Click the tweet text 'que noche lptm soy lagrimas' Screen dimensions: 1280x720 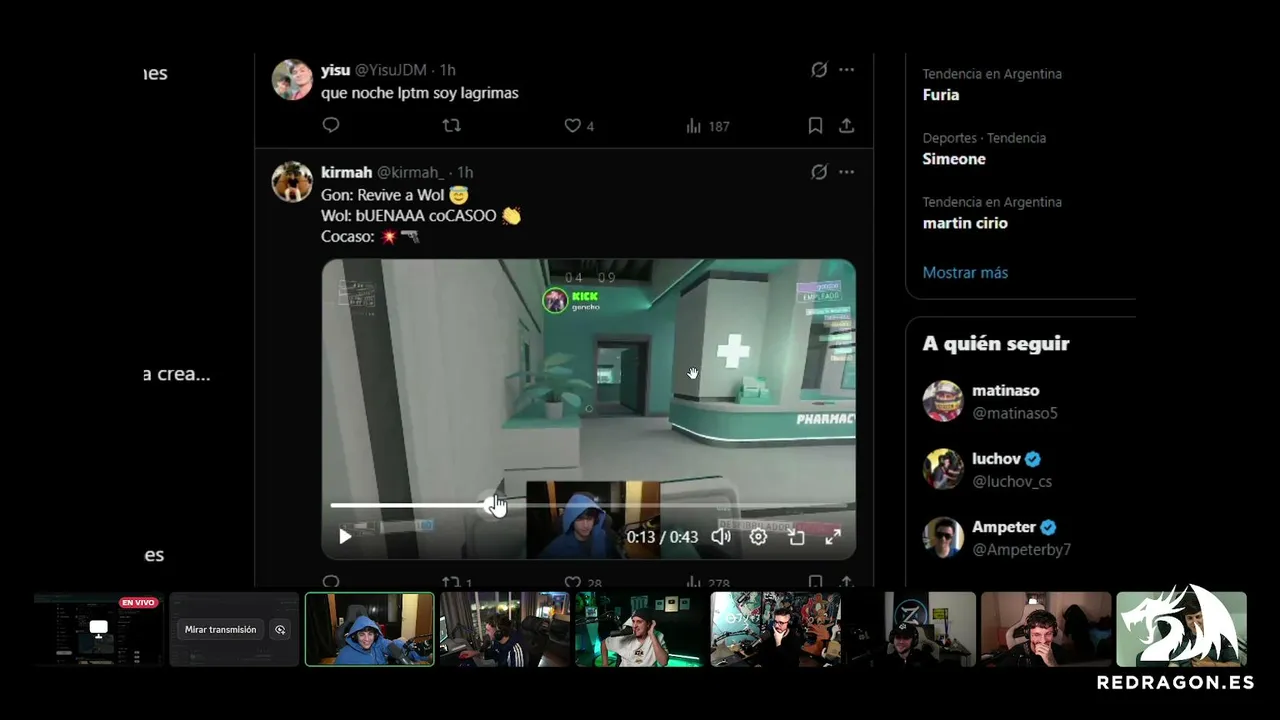[420, 93]
